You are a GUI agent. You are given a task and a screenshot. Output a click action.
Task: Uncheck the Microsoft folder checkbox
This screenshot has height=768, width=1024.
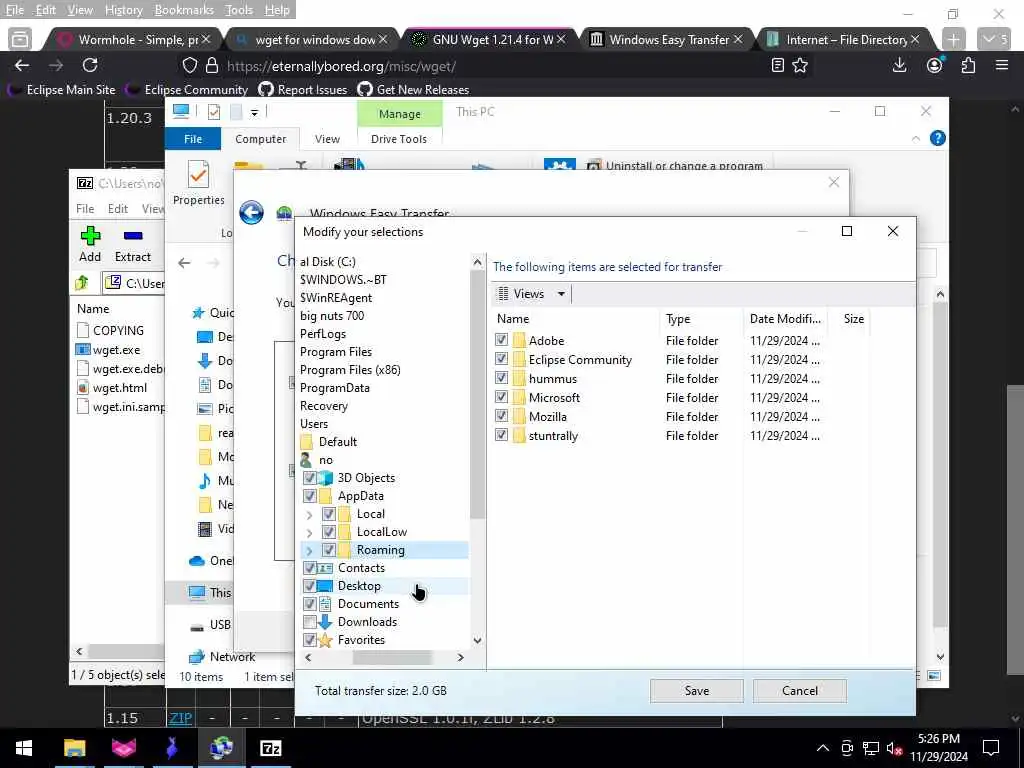pos(501,396)
